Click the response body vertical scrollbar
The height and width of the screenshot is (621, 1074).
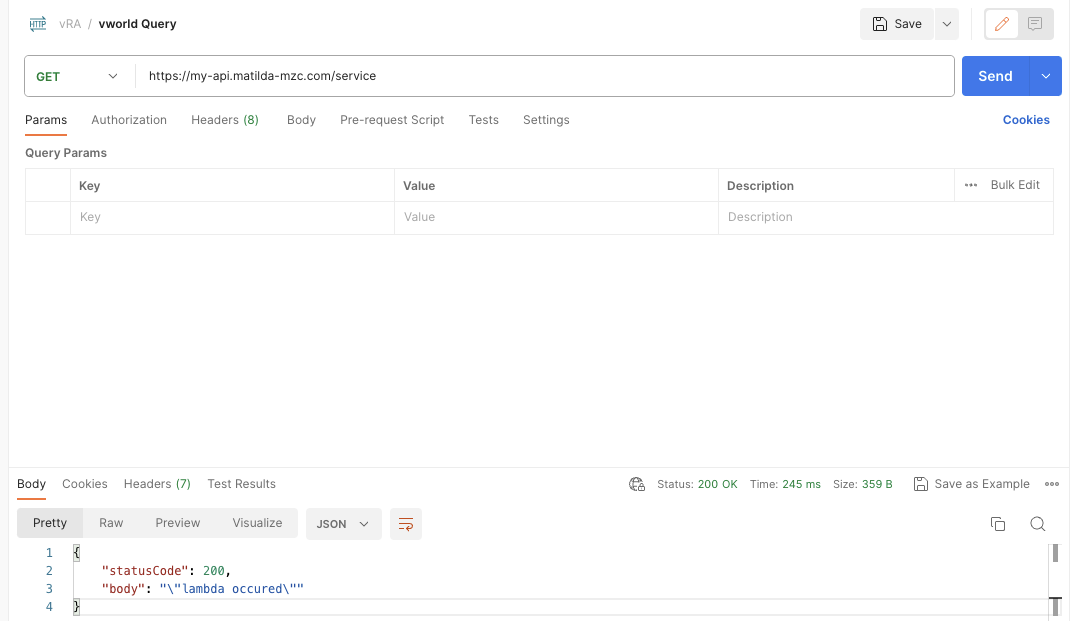tap(1056, 553)
